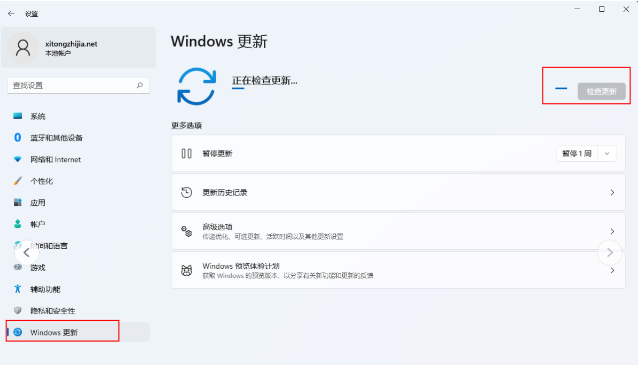The width and height of the screenshot is (638, 365).
Task: Open the xitongzhijia.net account profile
Action: click(79, 48)
